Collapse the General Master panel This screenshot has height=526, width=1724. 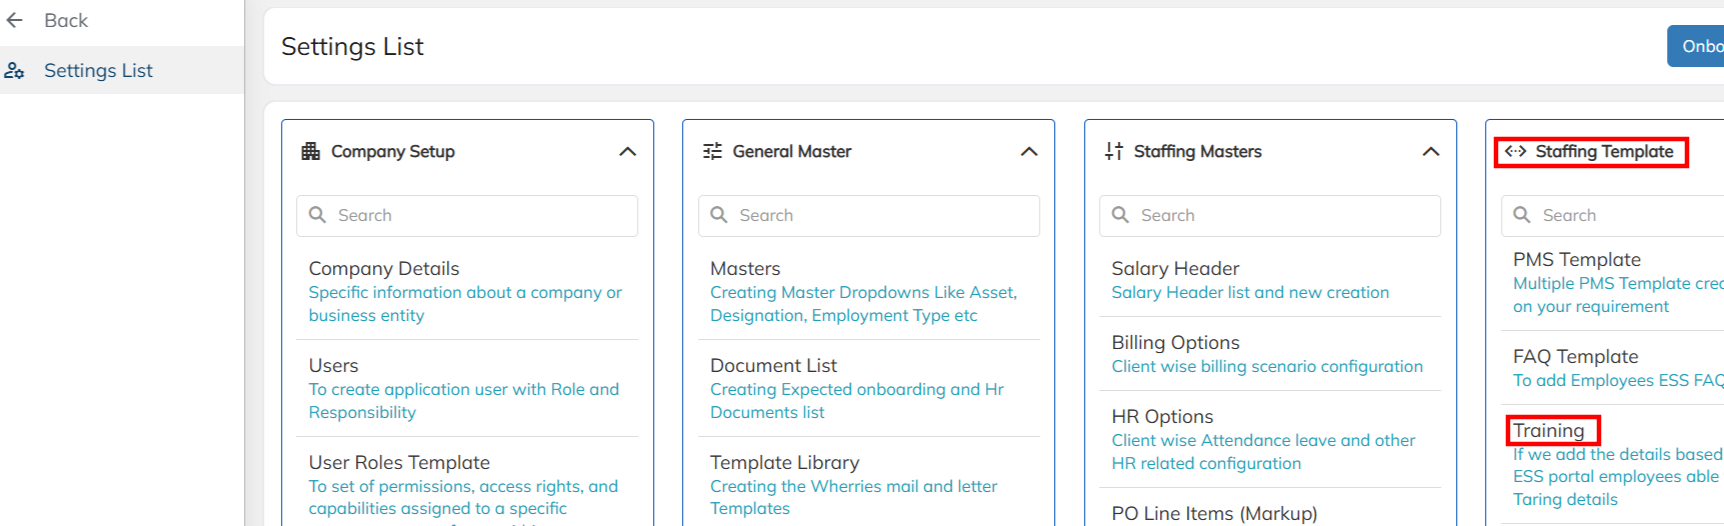click(1029, 151)
